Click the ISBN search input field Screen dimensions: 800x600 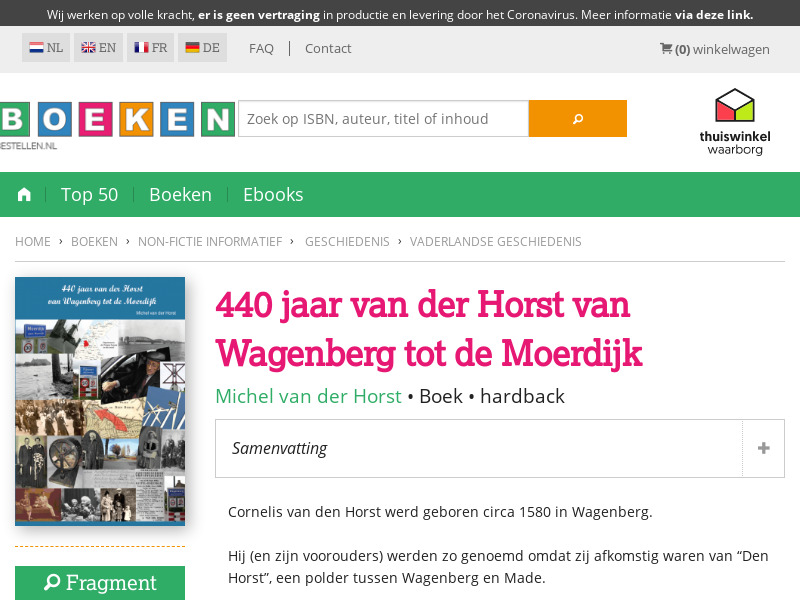(x=383, y=118)
